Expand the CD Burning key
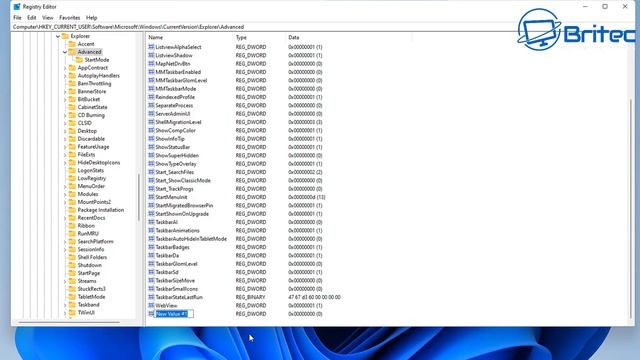The width and height of the screenshot is (640, 360). point(65,116)
